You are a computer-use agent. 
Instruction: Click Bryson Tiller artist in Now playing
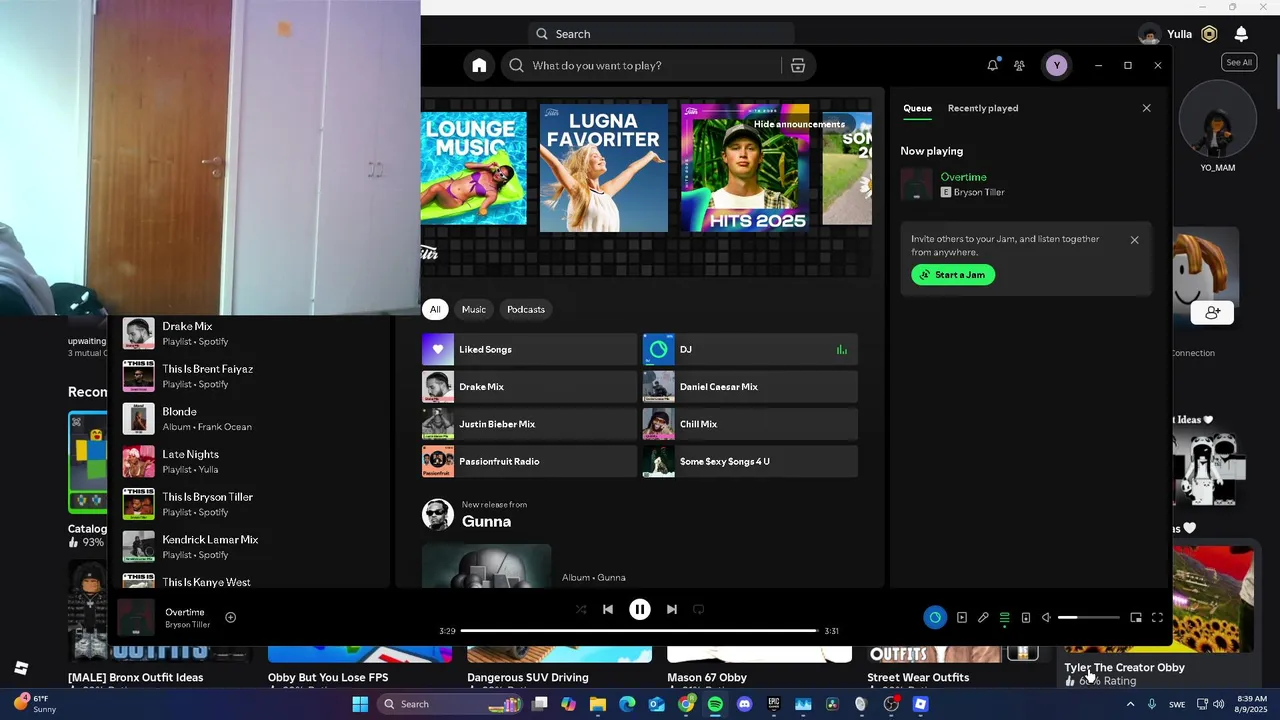coord(979,192)
